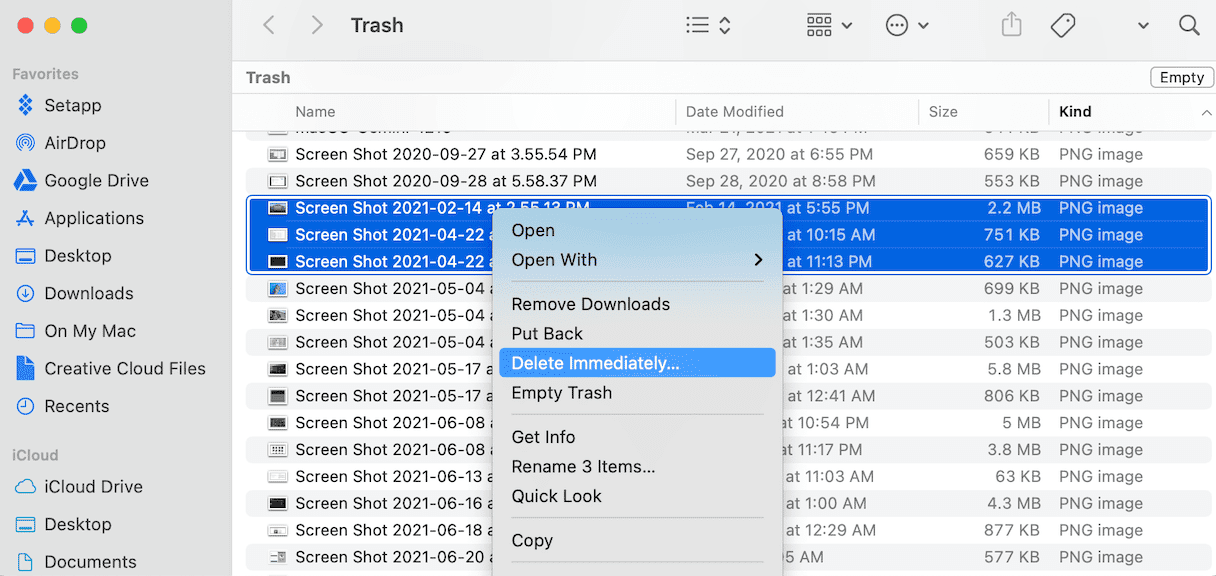Open Setapp from Favorites sidebar
The width and height of the screenshot is (1216, 576).
[72, 105]
